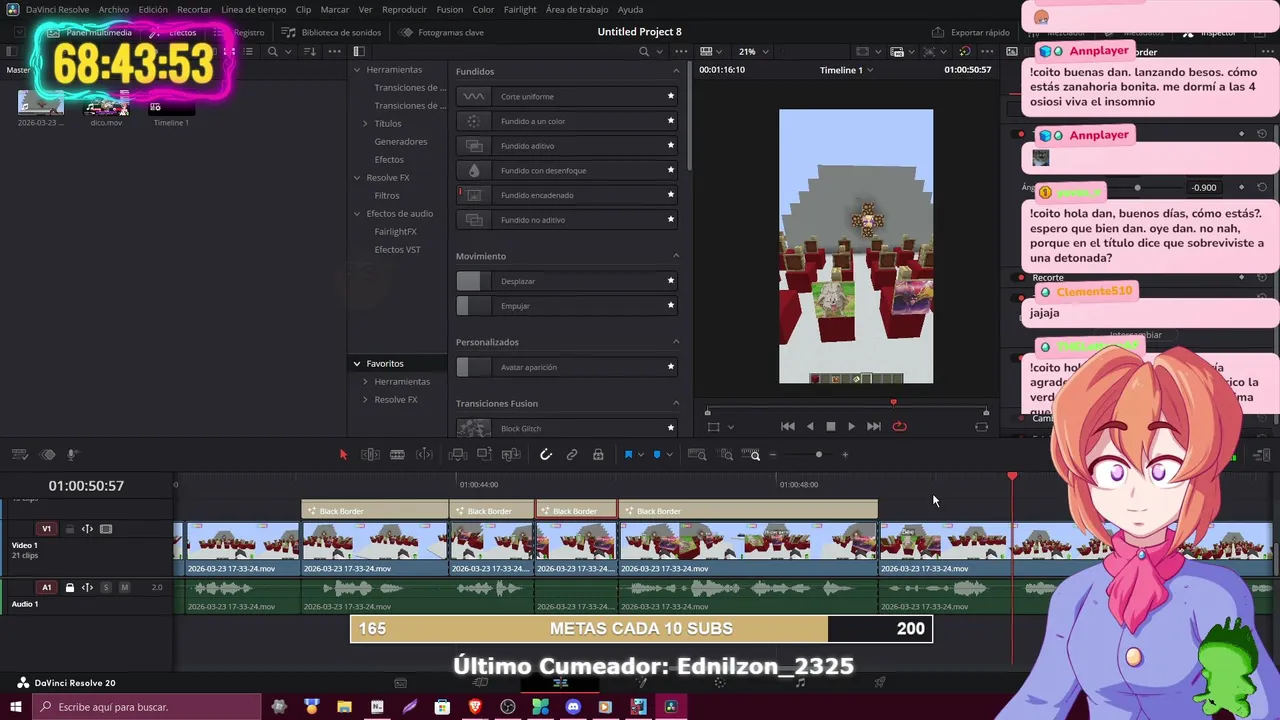Collapse the Herramientas tree section

[357, 70]
